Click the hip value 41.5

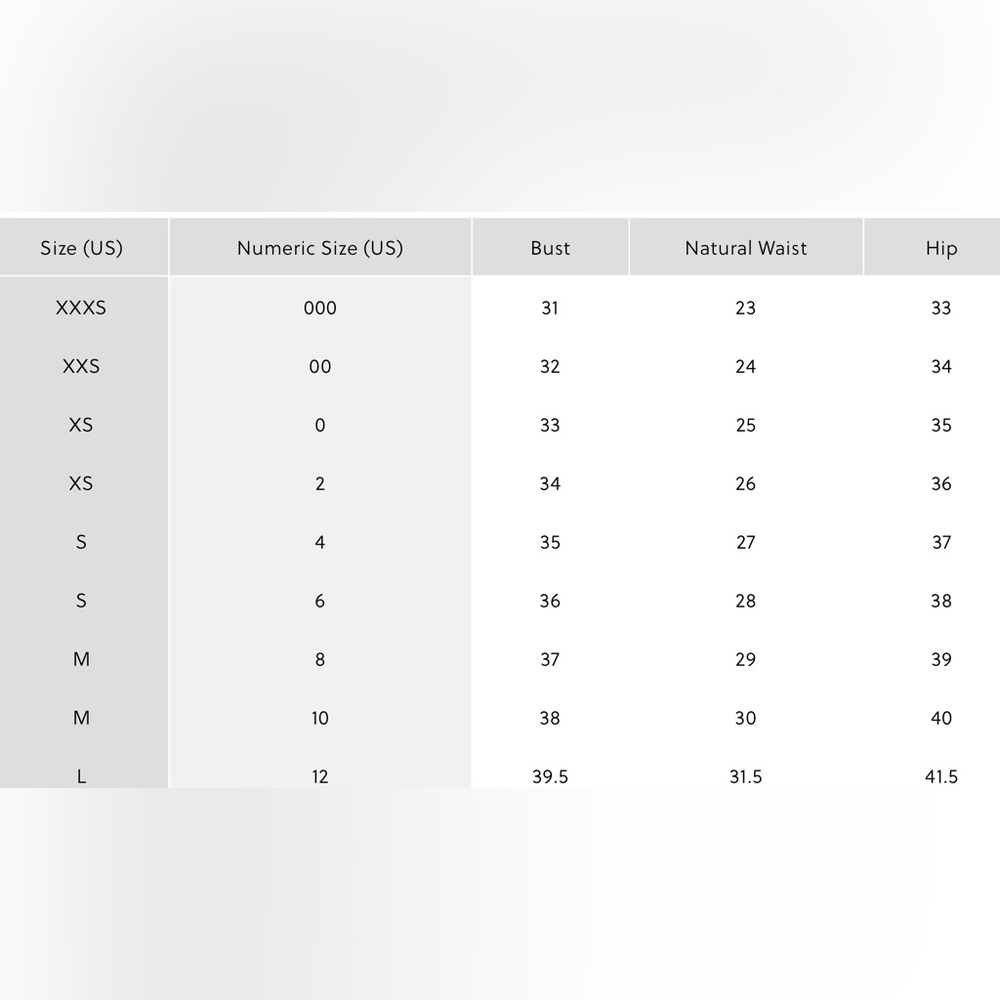(x=941, y=776)
